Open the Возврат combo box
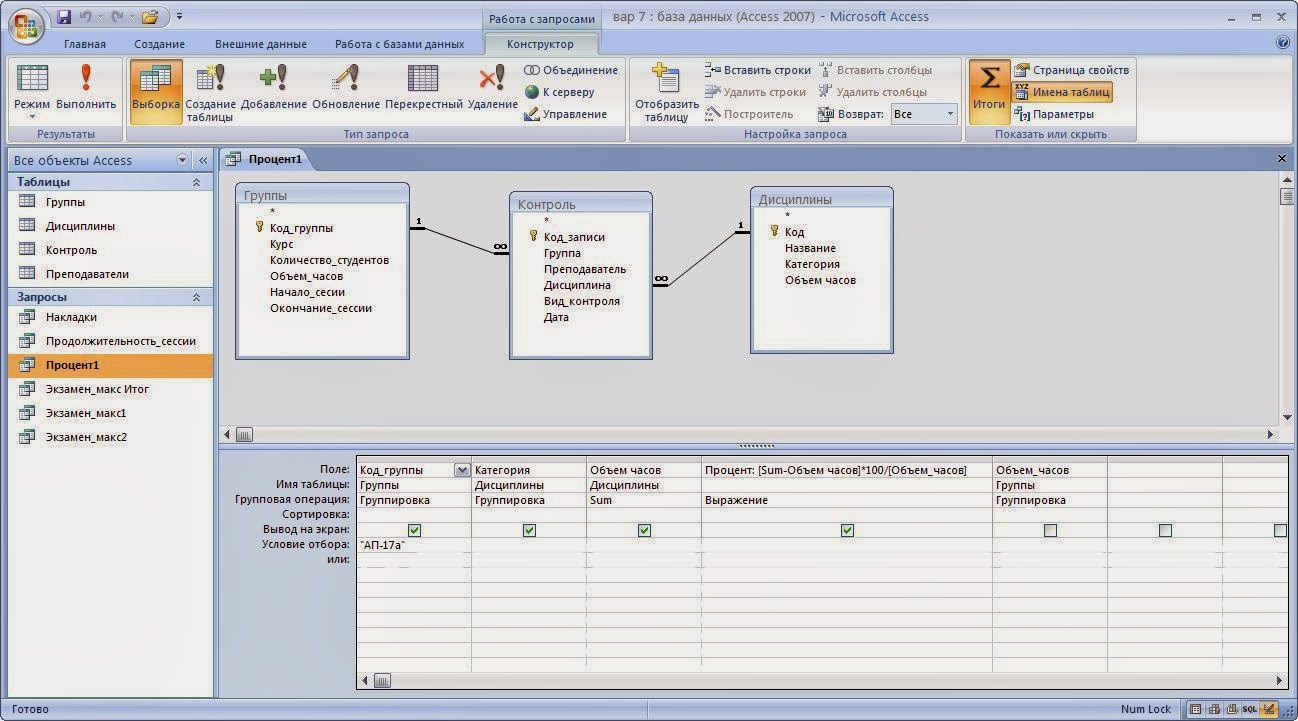Screen dimensions: 1298x721 click(924, 114)
